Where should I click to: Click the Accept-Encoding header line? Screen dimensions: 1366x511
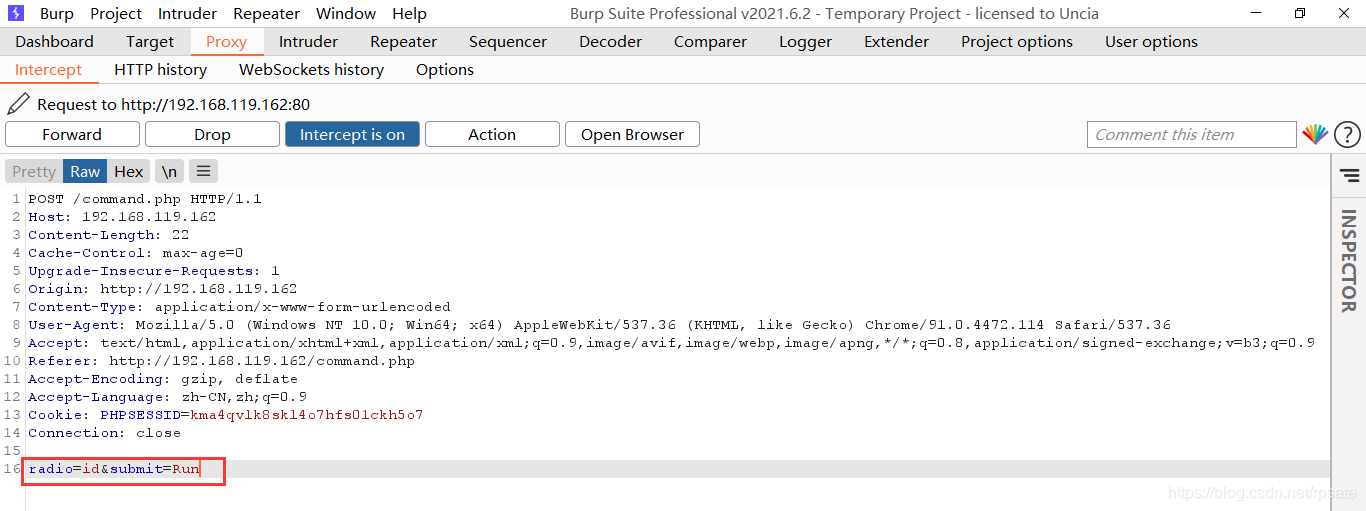click(163, 379)
